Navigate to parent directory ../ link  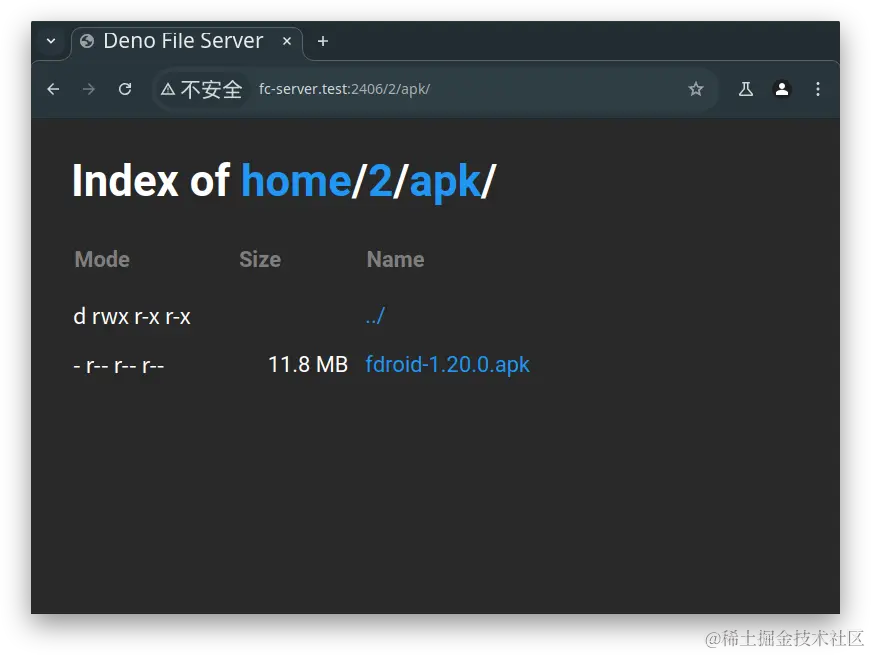point(375,316)
